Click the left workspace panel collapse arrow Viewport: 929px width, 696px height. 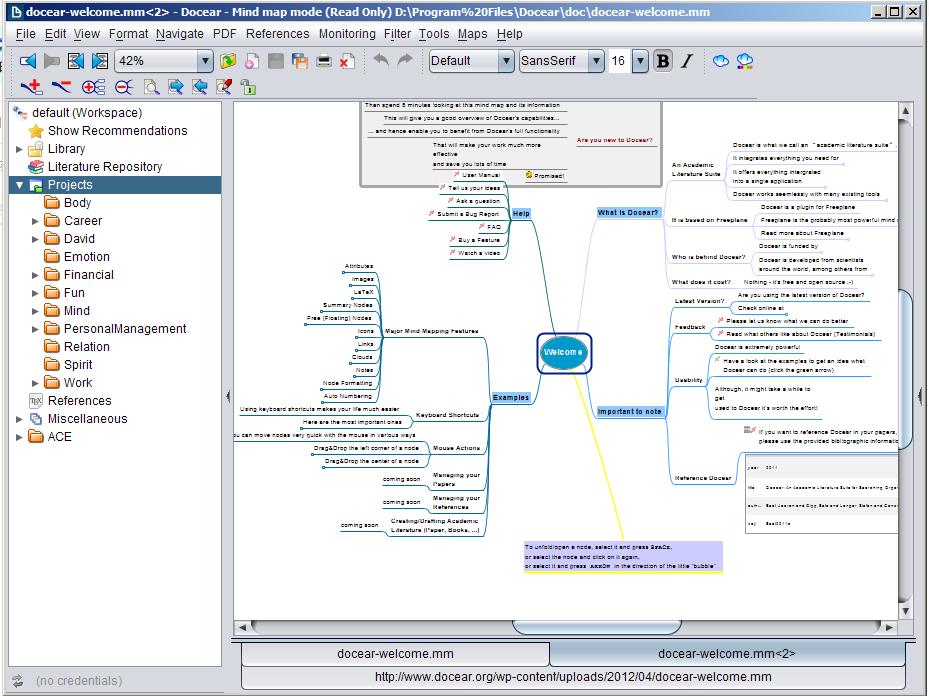(228, 396)
